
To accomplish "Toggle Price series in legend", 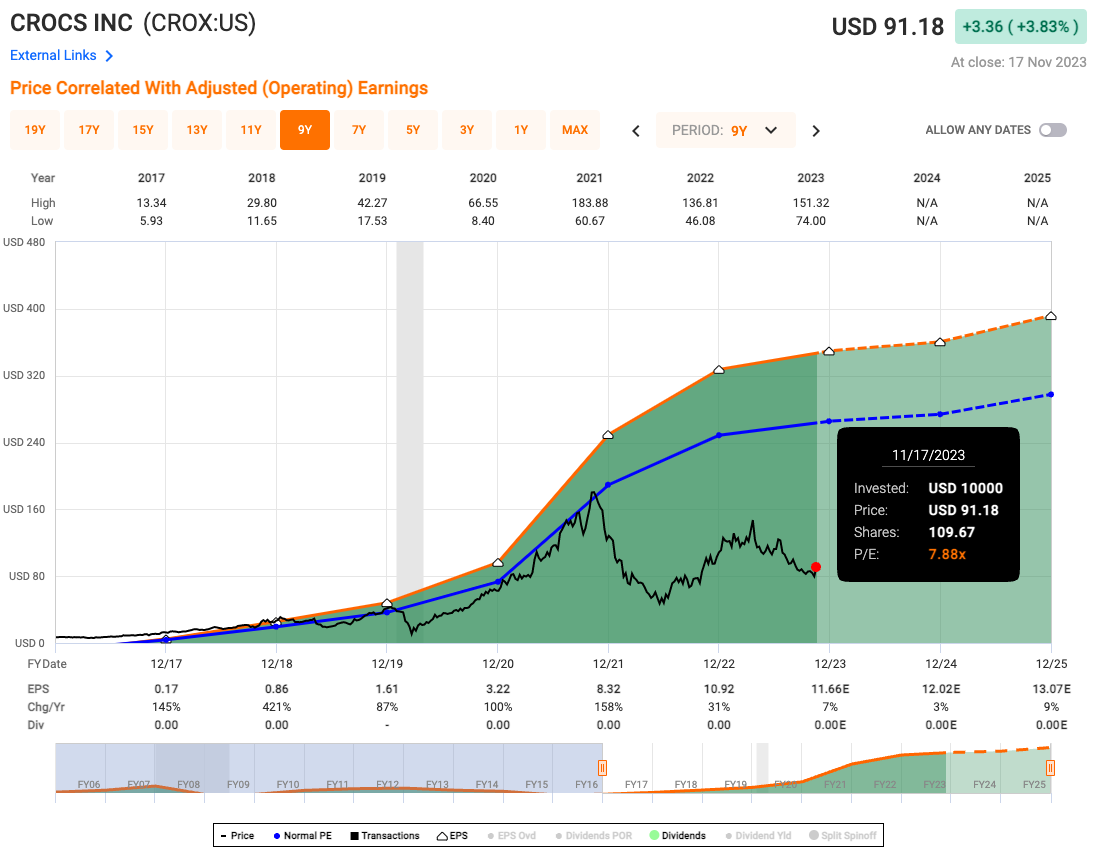I will [238, 835].
